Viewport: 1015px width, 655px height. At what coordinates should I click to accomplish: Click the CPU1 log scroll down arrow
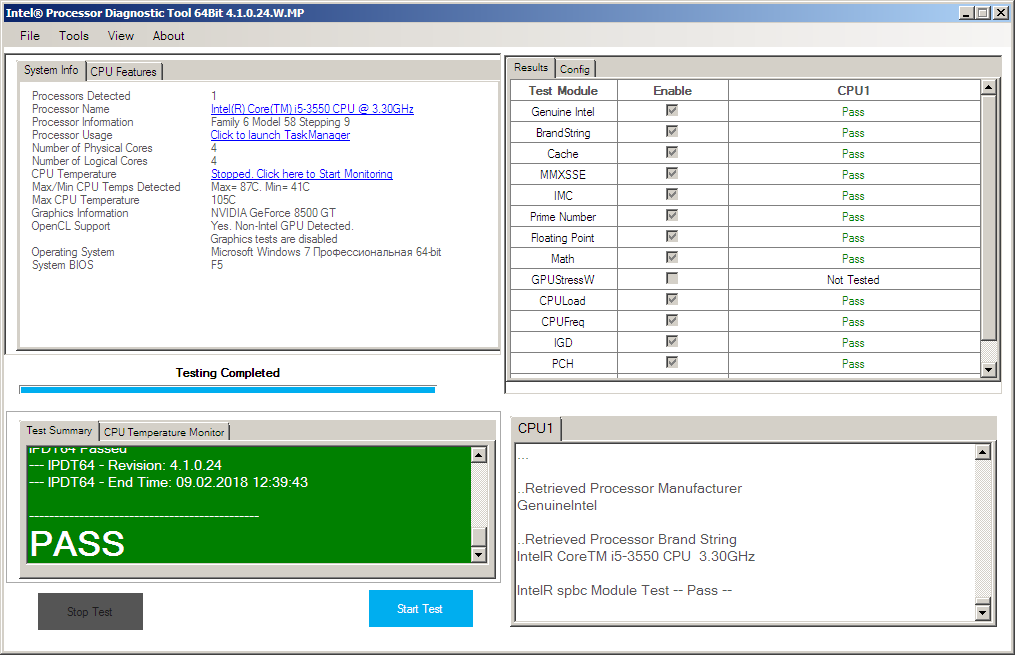click(x=983, y=612)
